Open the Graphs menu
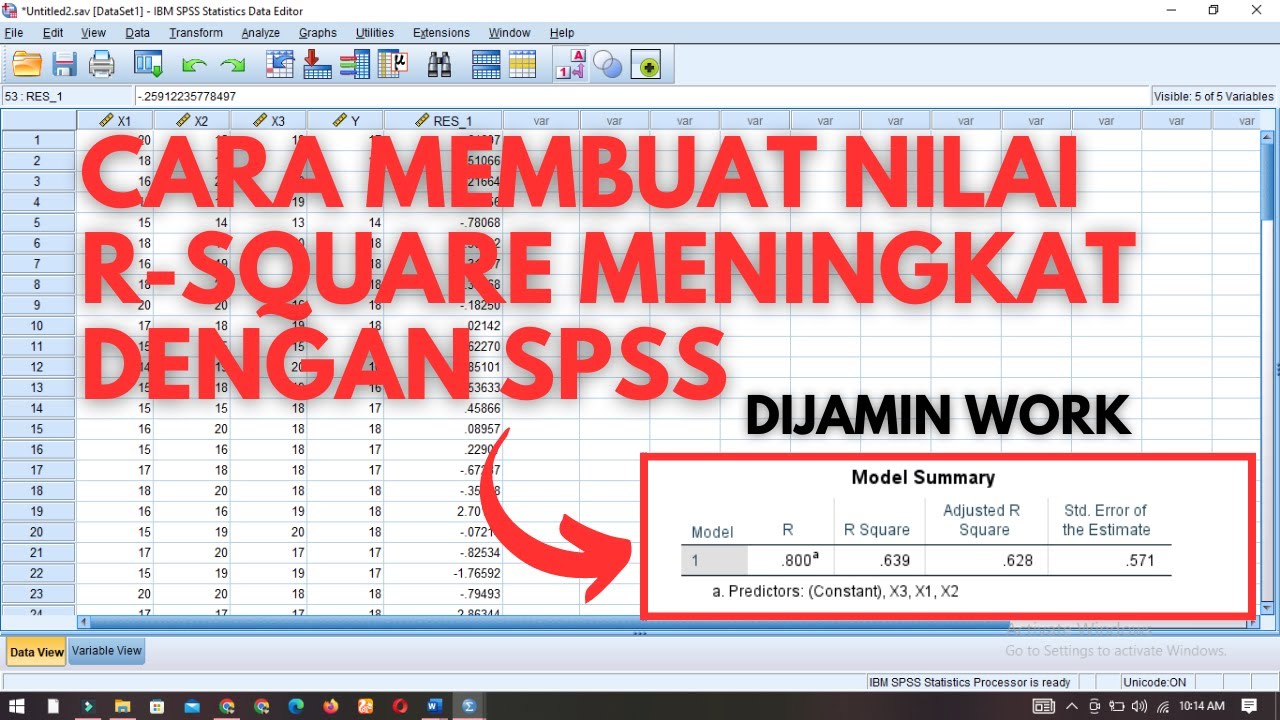This screenshot has width=1280, height=720. click(318, 33)
